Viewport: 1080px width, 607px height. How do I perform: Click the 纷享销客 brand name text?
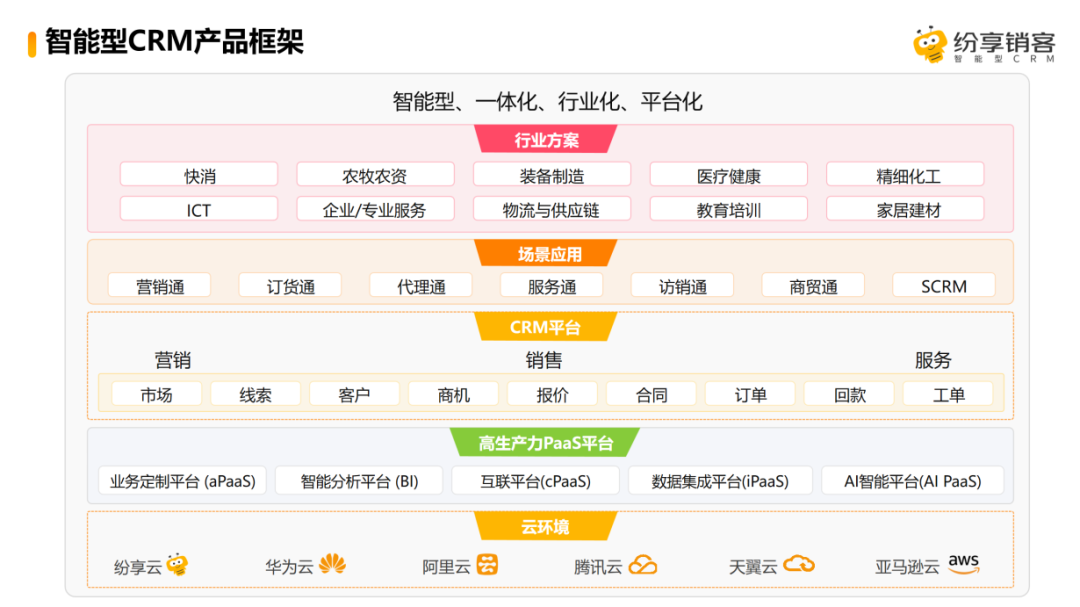[x=1004, y=42]
